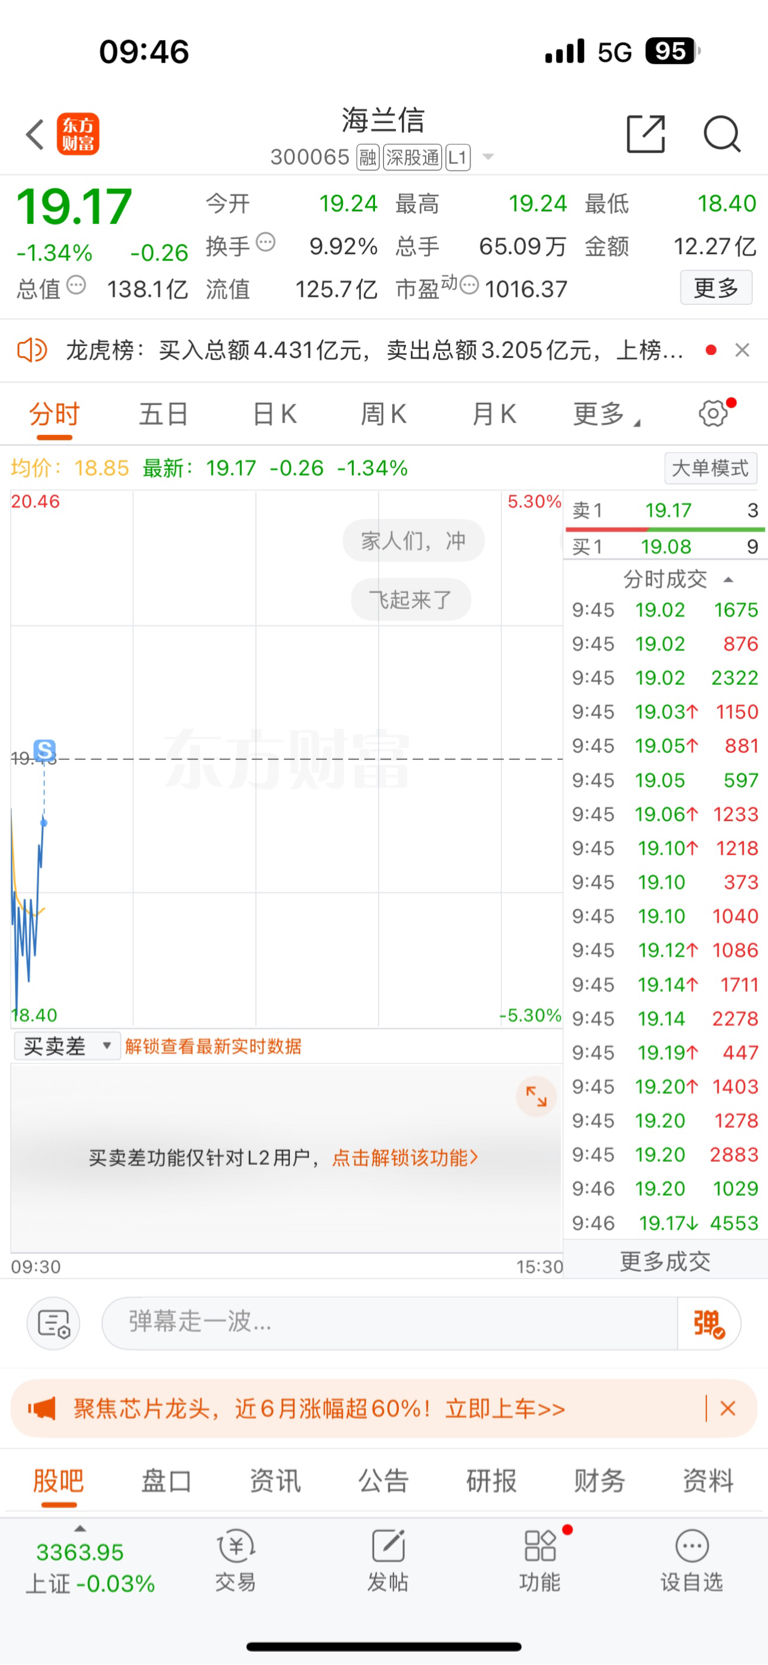Viewport: 768px width, 1665px height.
Task: Open barrage settings list icon
Action: [53, 1324]
